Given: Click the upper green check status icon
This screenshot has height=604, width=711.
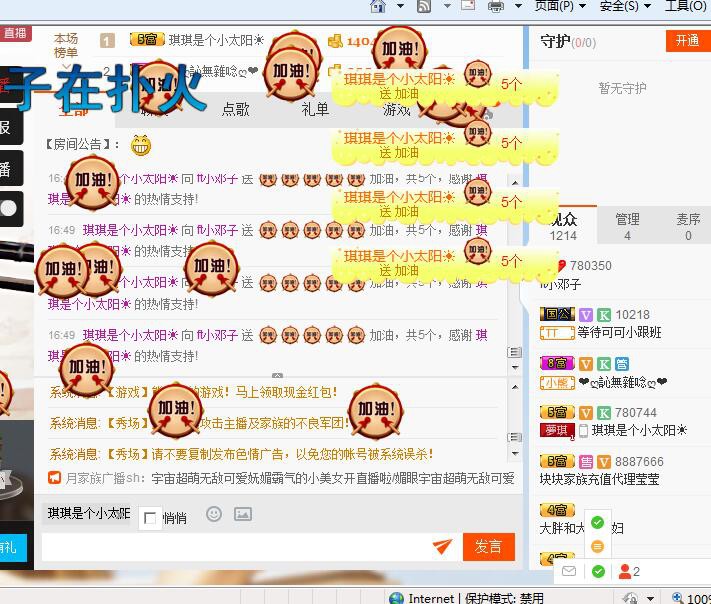Looking at the screenshot, I should pyautogui.click(x=598, y=522).
